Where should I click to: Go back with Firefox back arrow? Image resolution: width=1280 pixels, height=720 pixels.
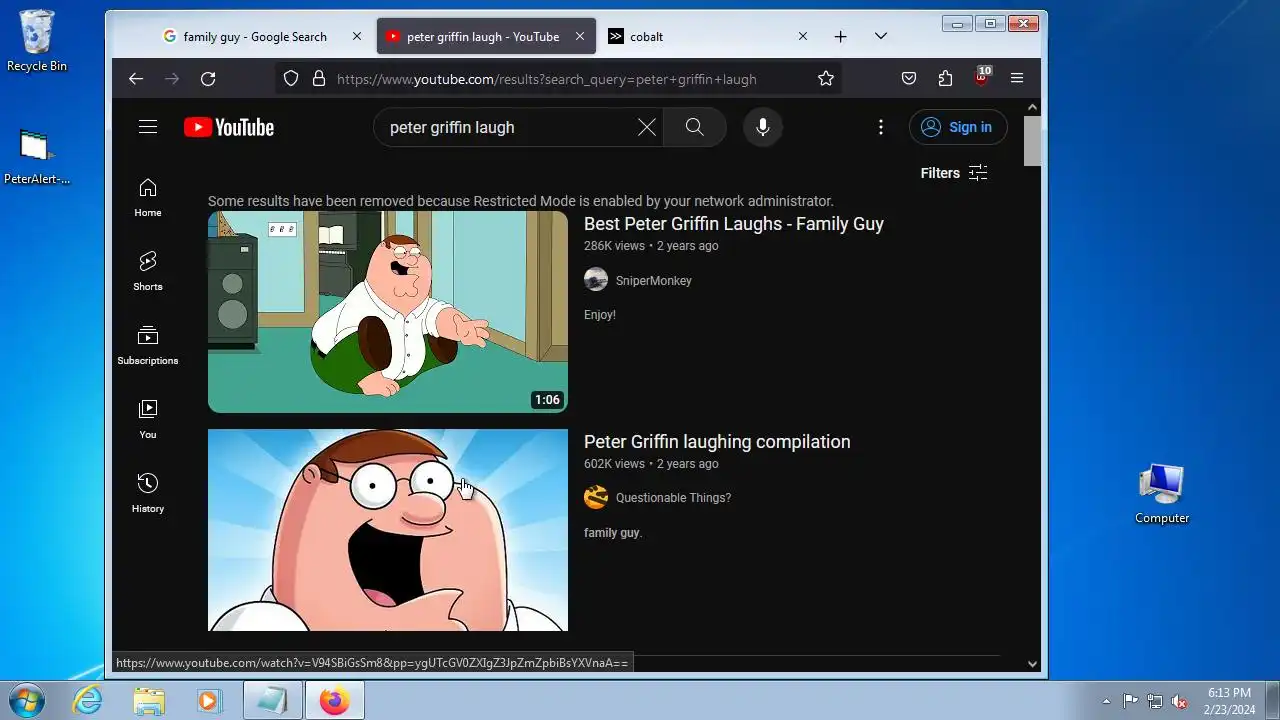[x=136, y=78]
